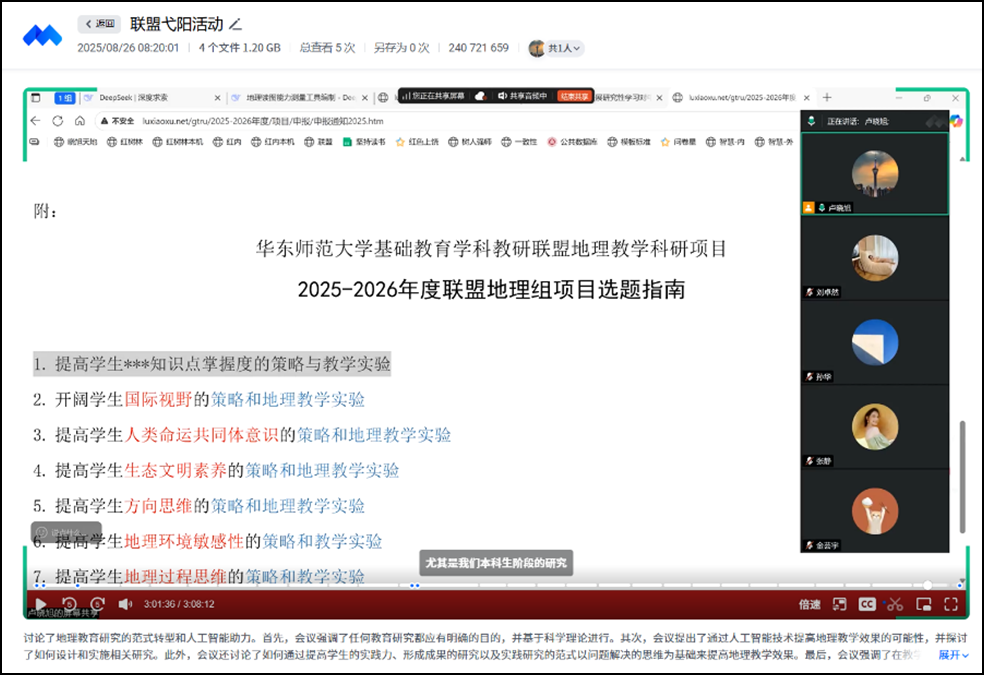Image resolution: width=984 pixels, height=675 pixels.
Task: Click the layout icon beside 倍速
Action: (x=840, y=604)
